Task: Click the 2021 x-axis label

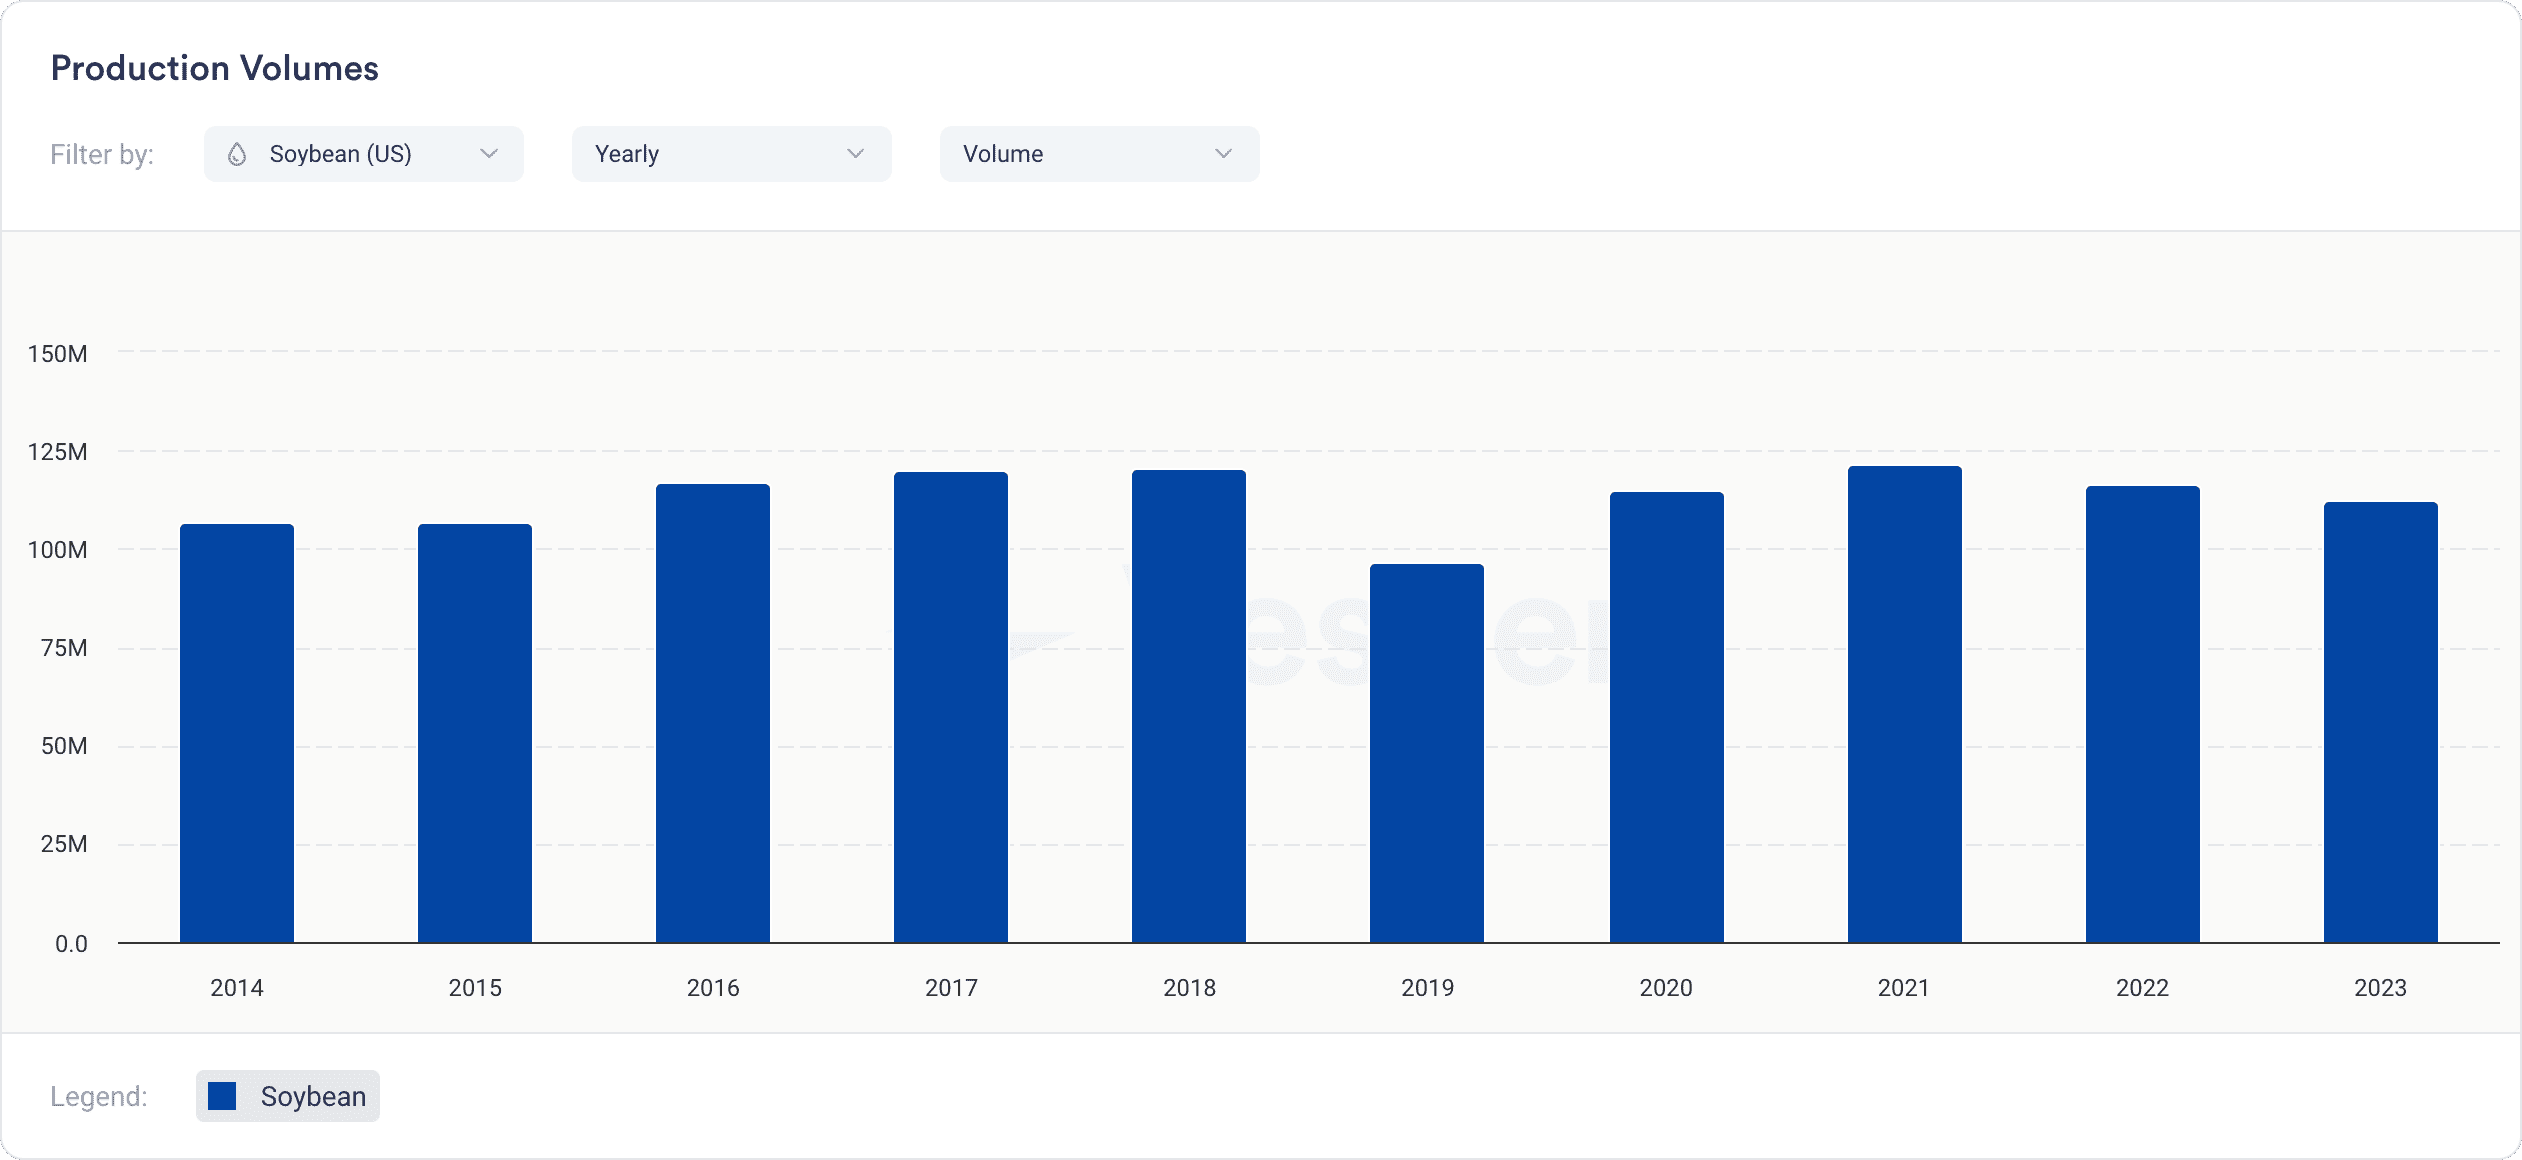Action: [1904, 988]
